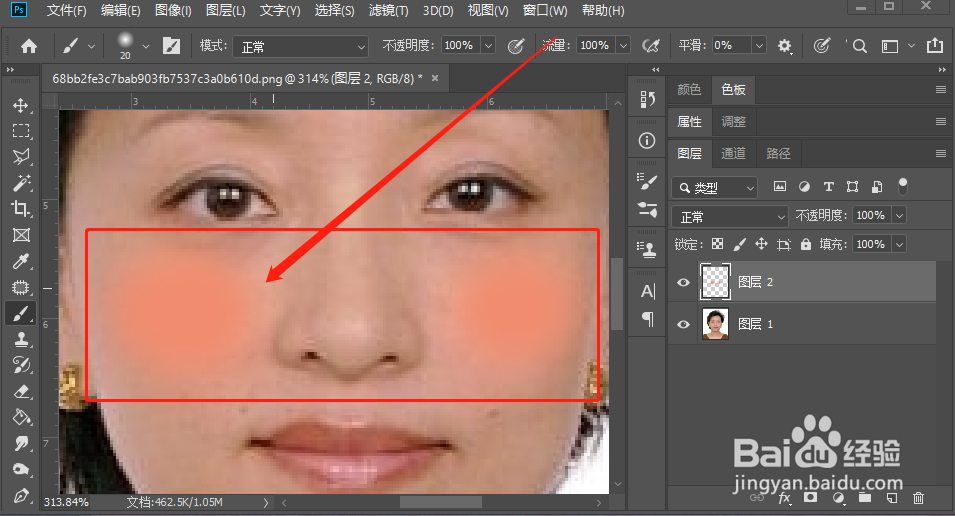Select the Move tool

21,105
